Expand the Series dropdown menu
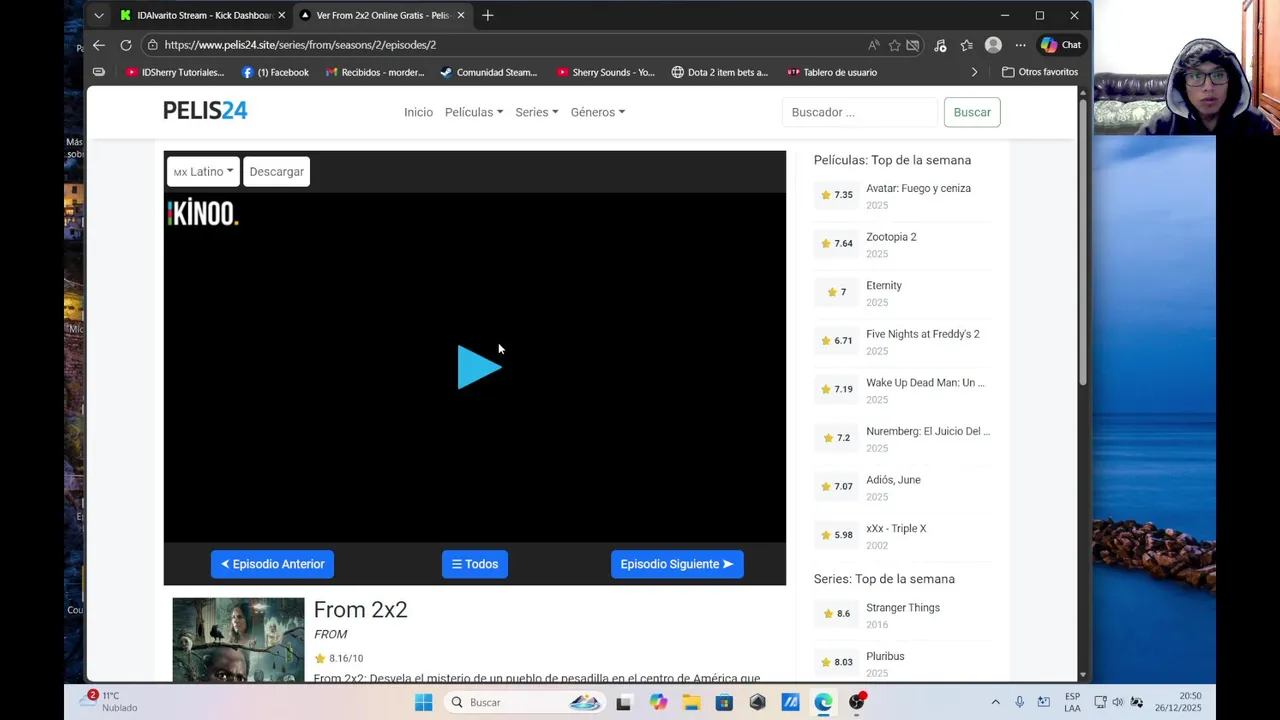Viewport: 1280px width, 720px height. [537, 112]
